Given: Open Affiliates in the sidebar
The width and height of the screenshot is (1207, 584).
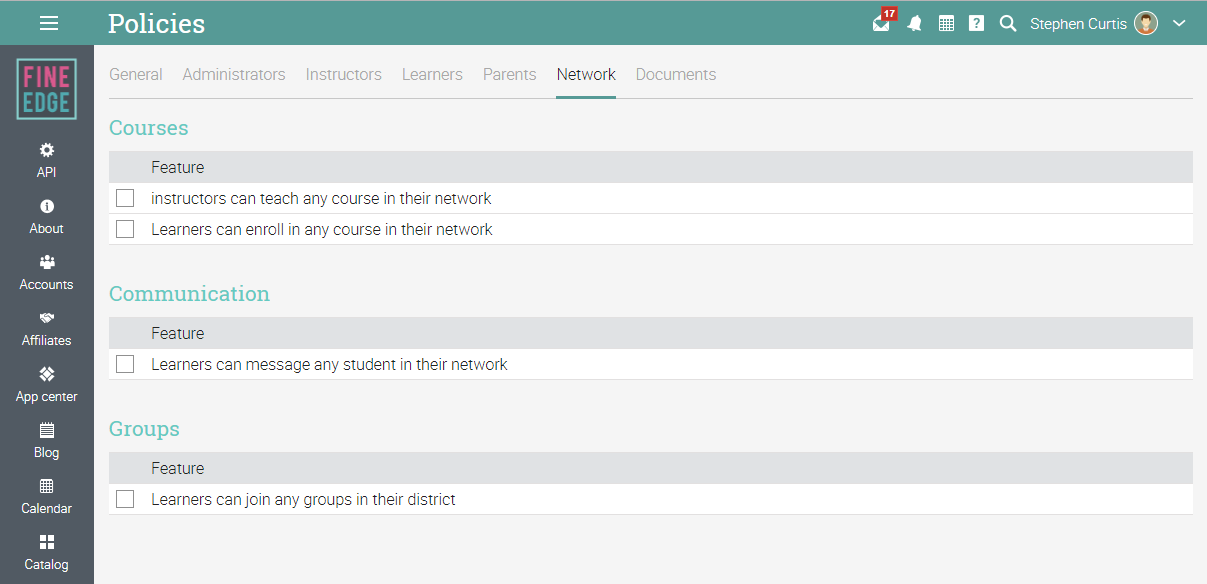Looking at the screenshot, I should pos(47,328).
